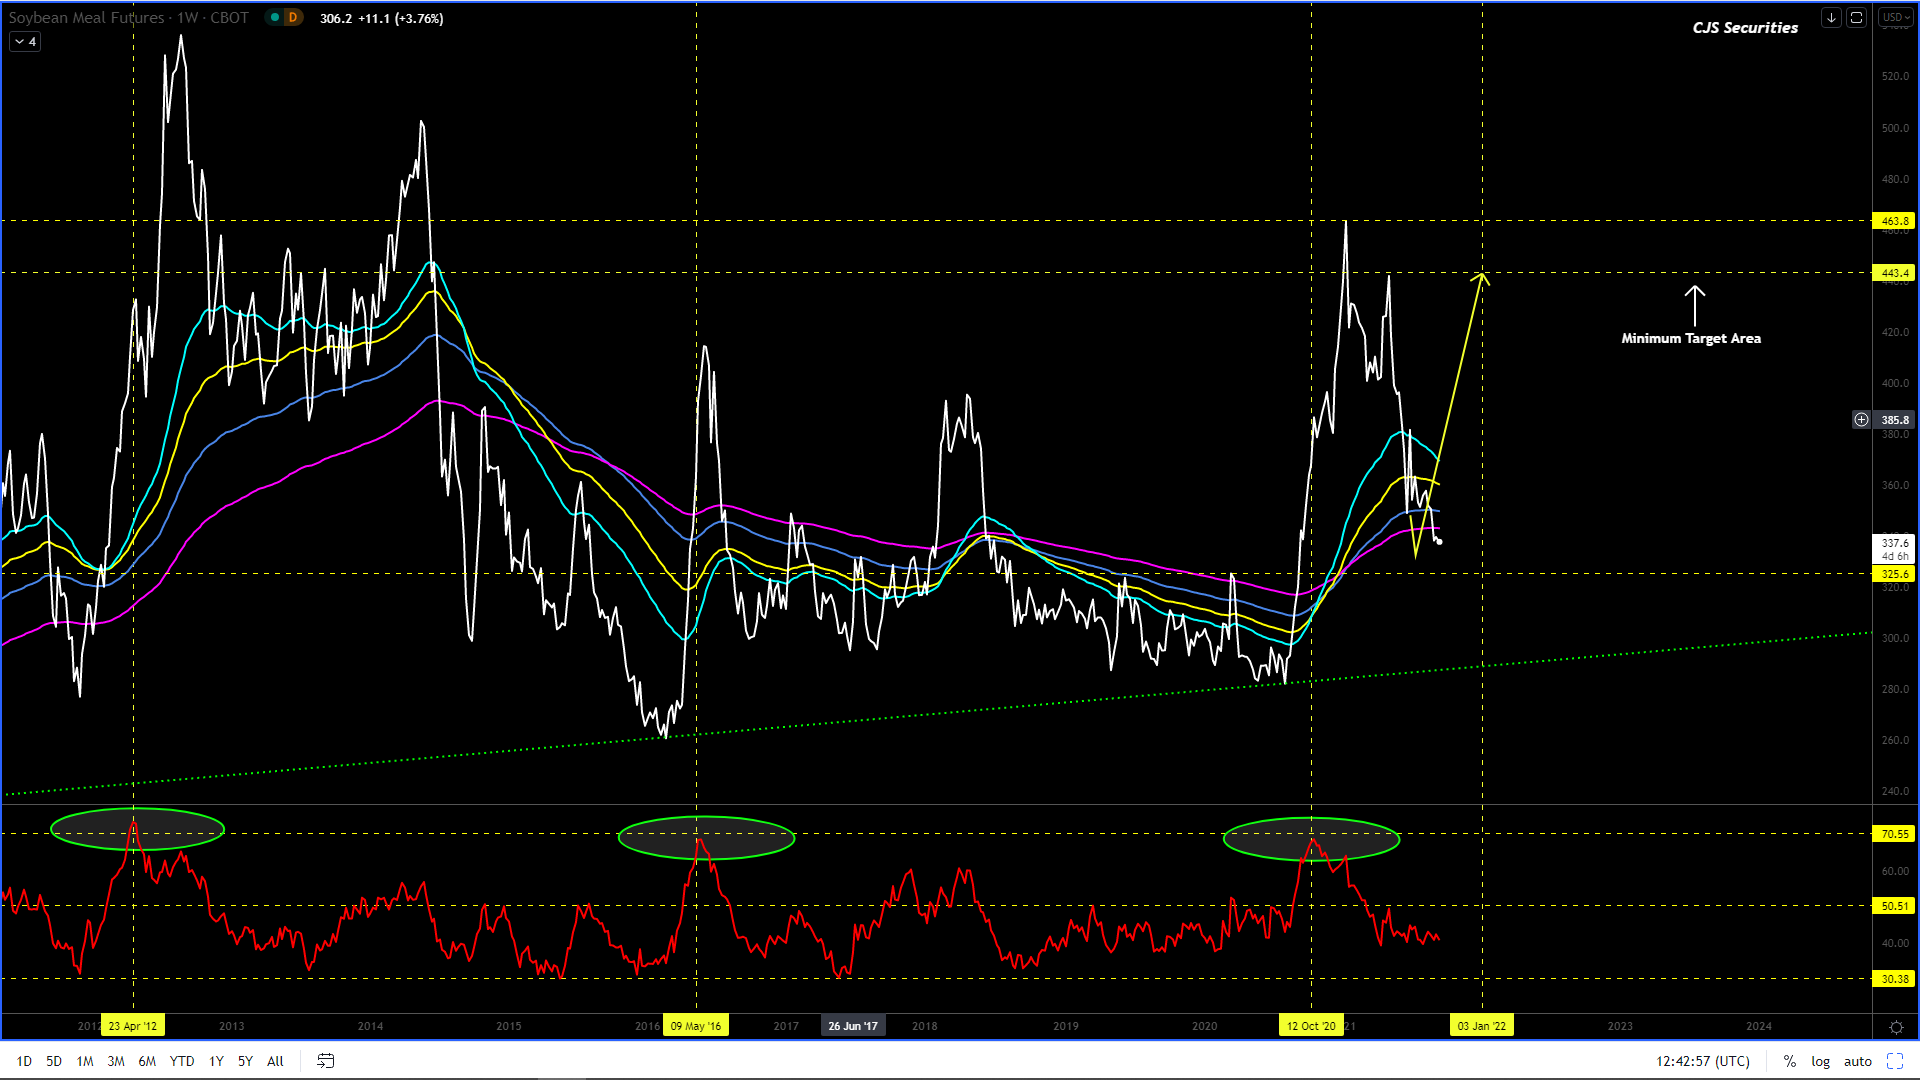Select the YTD time range
This screenshot has width=1920, height=1080.
(182, 1061)
